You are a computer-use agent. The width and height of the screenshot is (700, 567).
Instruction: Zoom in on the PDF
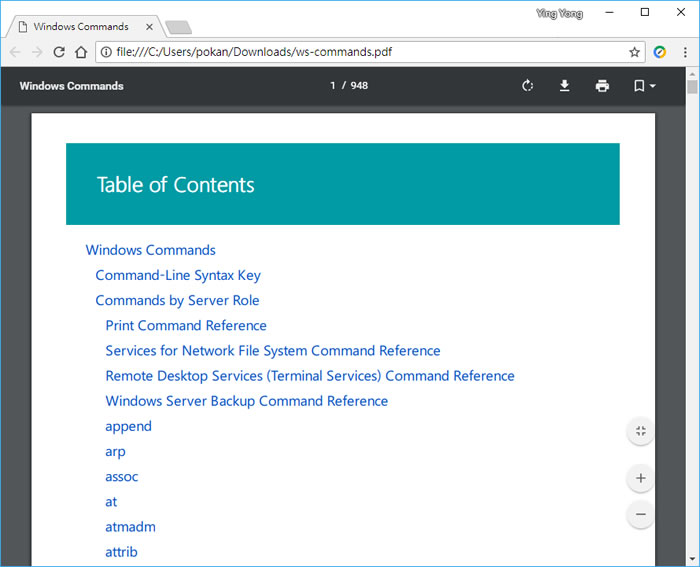point(640,479)
